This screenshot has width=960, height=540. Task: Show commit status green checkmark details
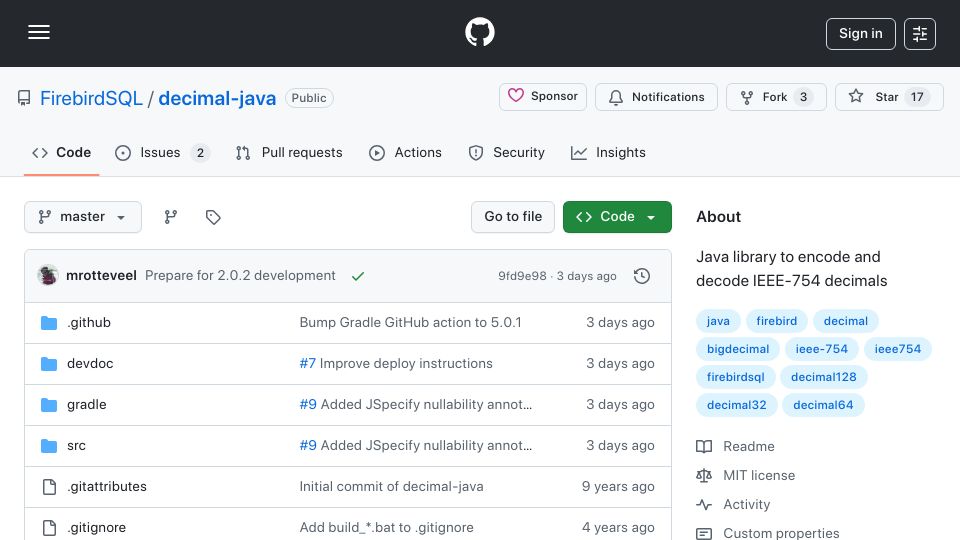(x=358, y=276)
